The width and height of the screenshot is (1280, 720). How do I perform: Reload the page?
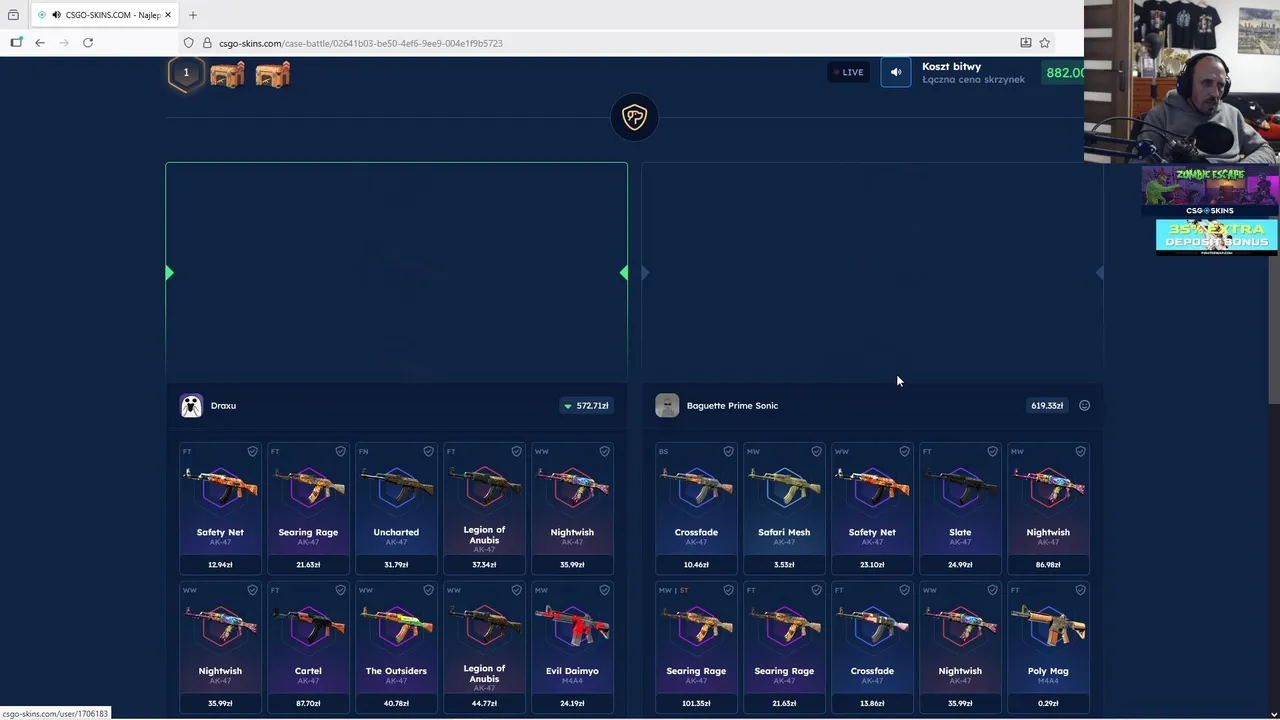click(88, 43)
